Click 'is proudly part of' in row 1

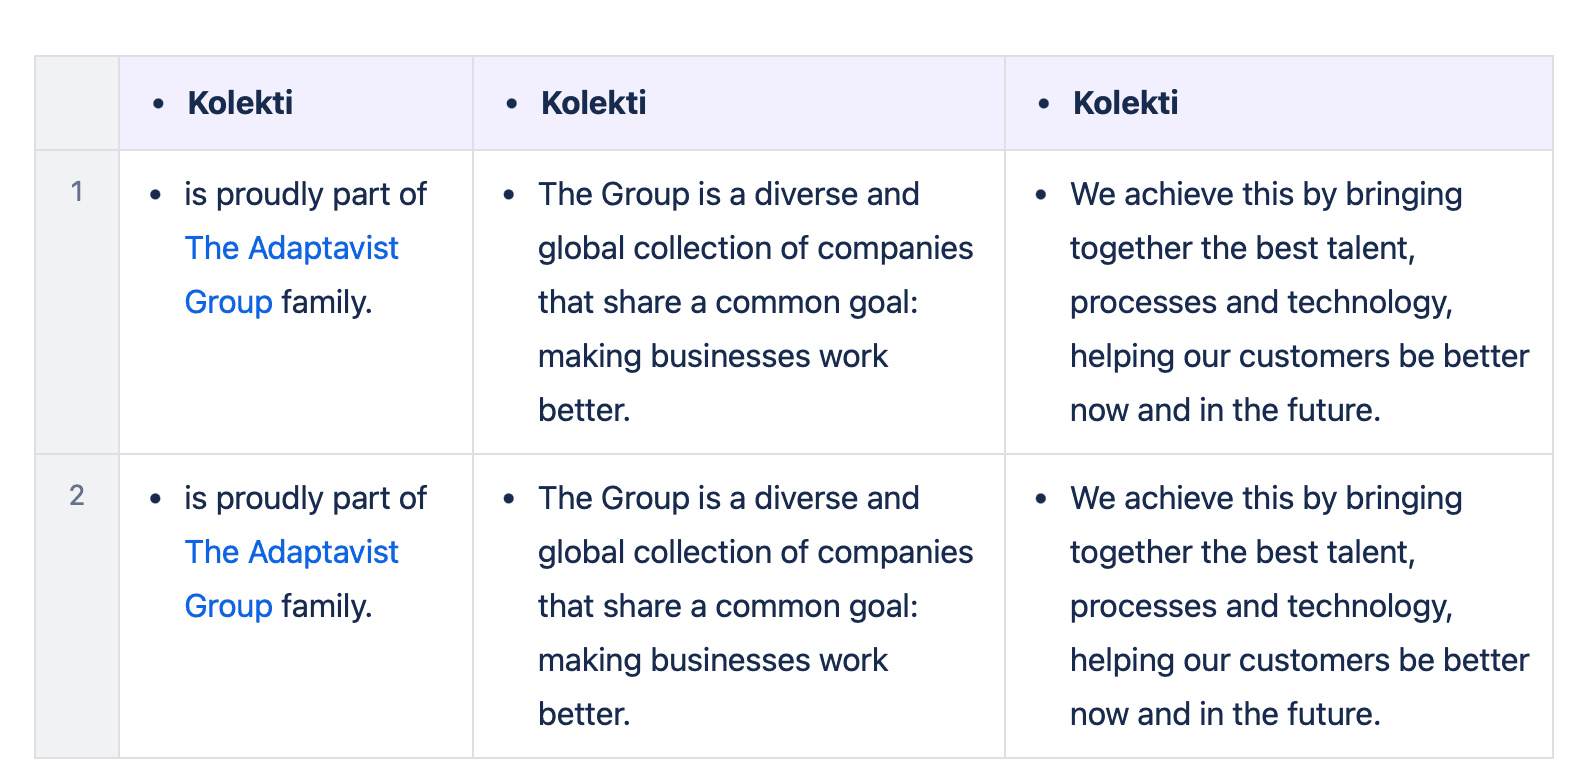point(305,194)
